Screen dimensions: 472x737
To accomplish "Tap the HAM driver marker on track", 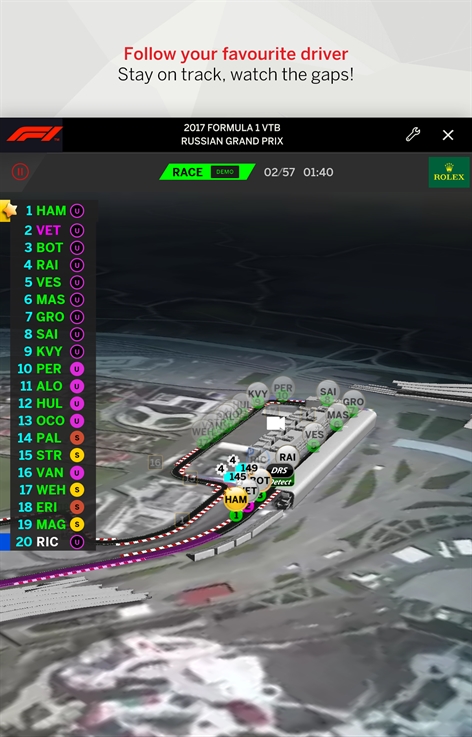I will 236,499.
